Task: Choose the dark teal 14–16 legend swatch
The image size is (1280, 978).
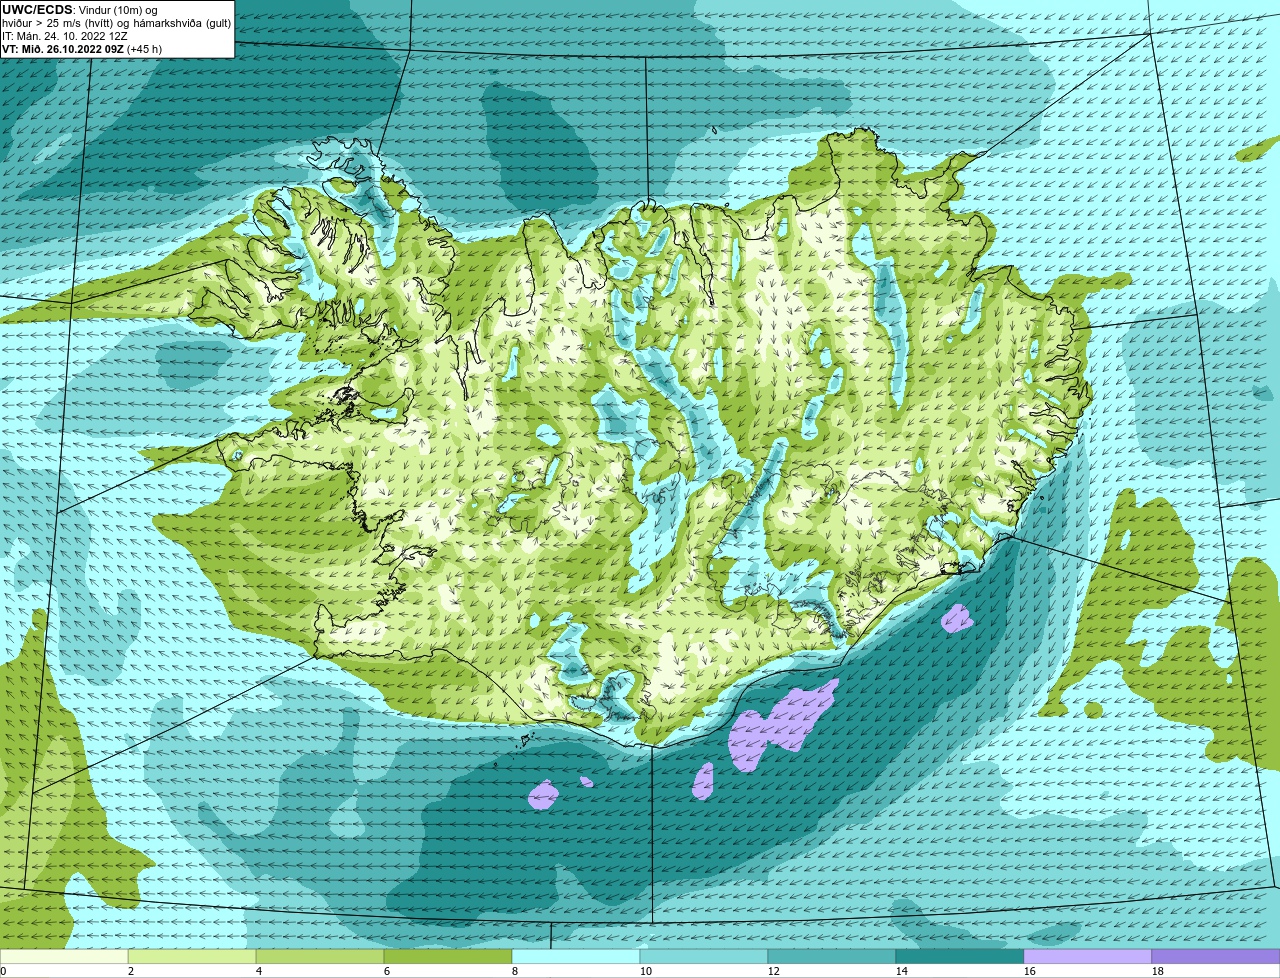Action: (960, 957)
